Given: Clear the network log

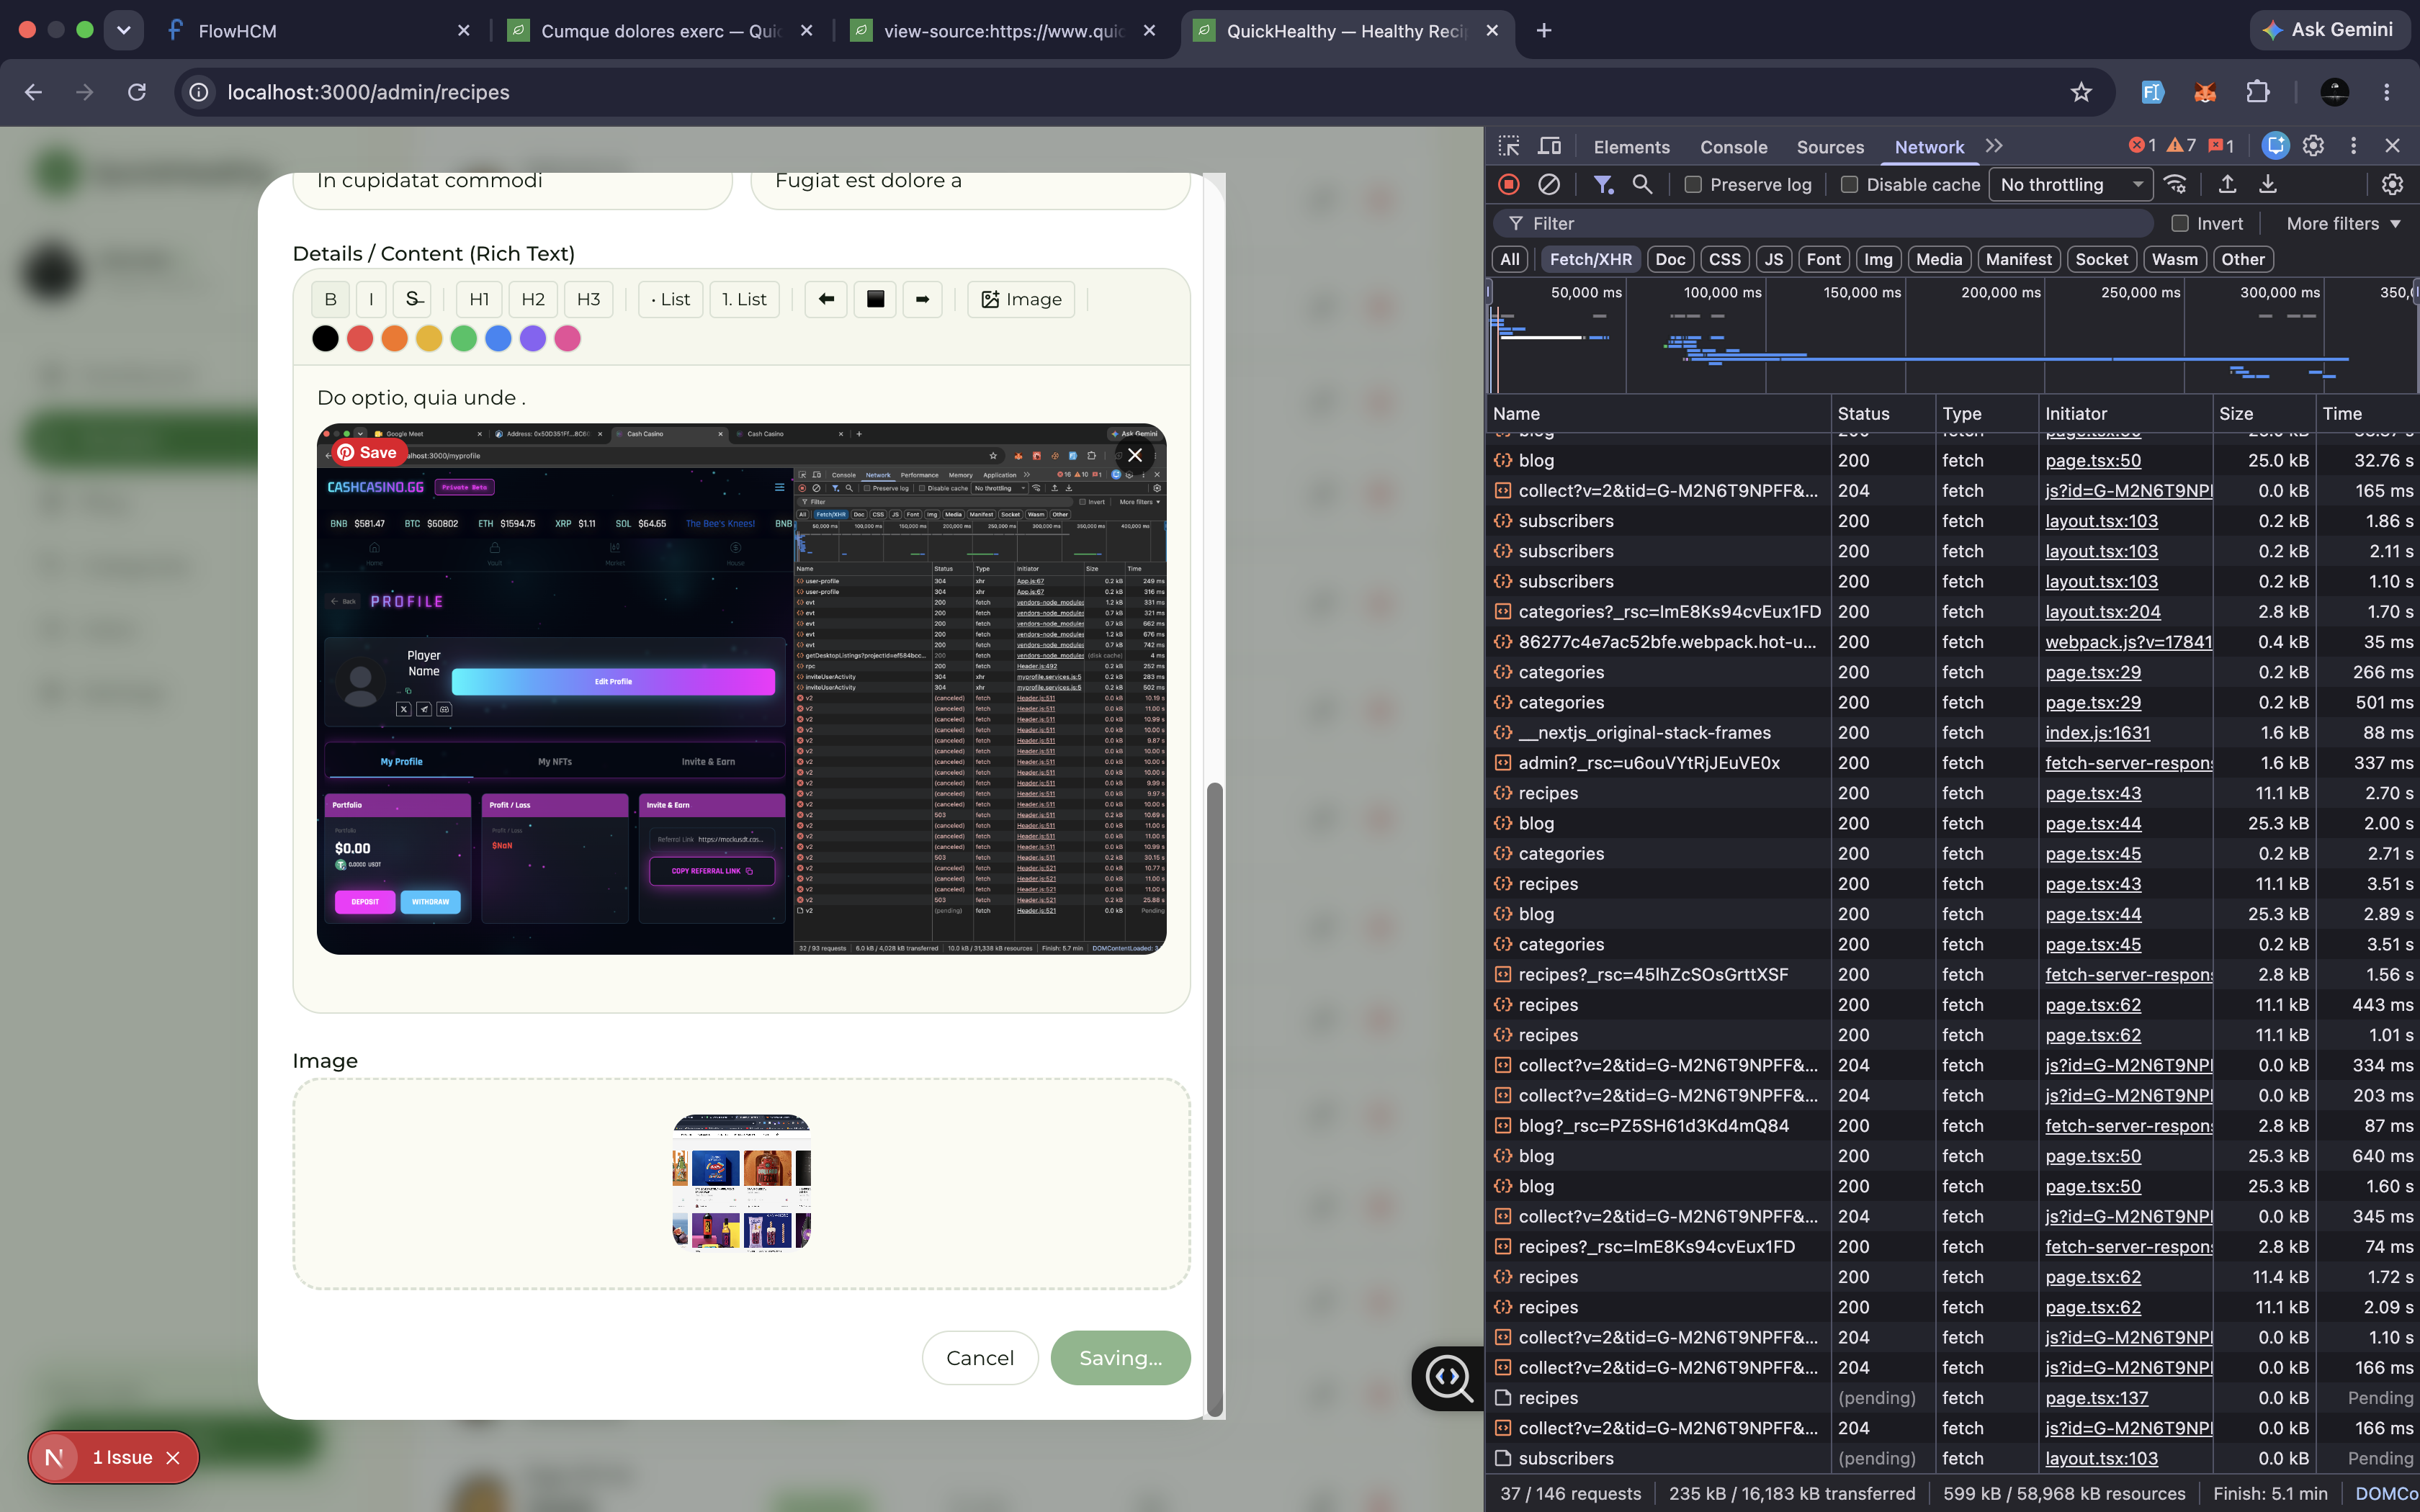Looking at the screenshot, I should click(x=1549, y=184).
